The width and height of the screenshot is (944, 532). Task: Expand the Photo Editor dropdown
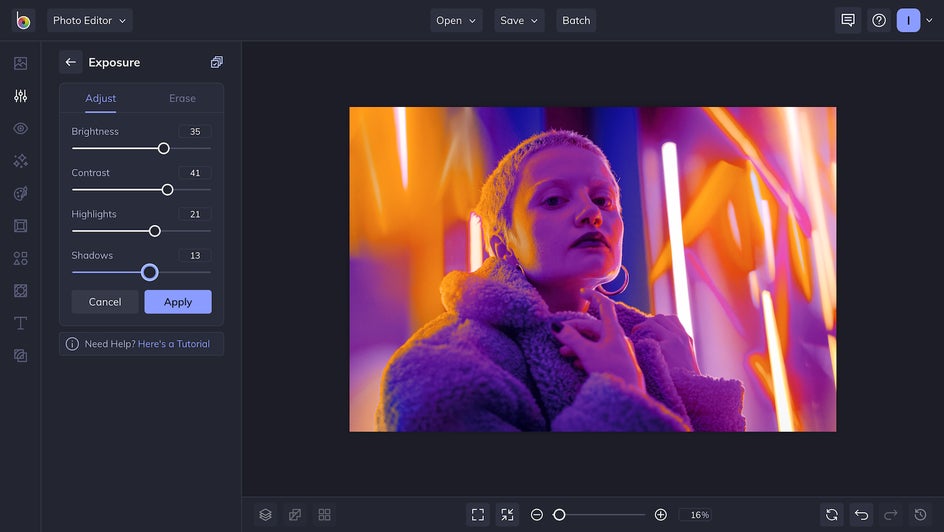click(90, 20)
